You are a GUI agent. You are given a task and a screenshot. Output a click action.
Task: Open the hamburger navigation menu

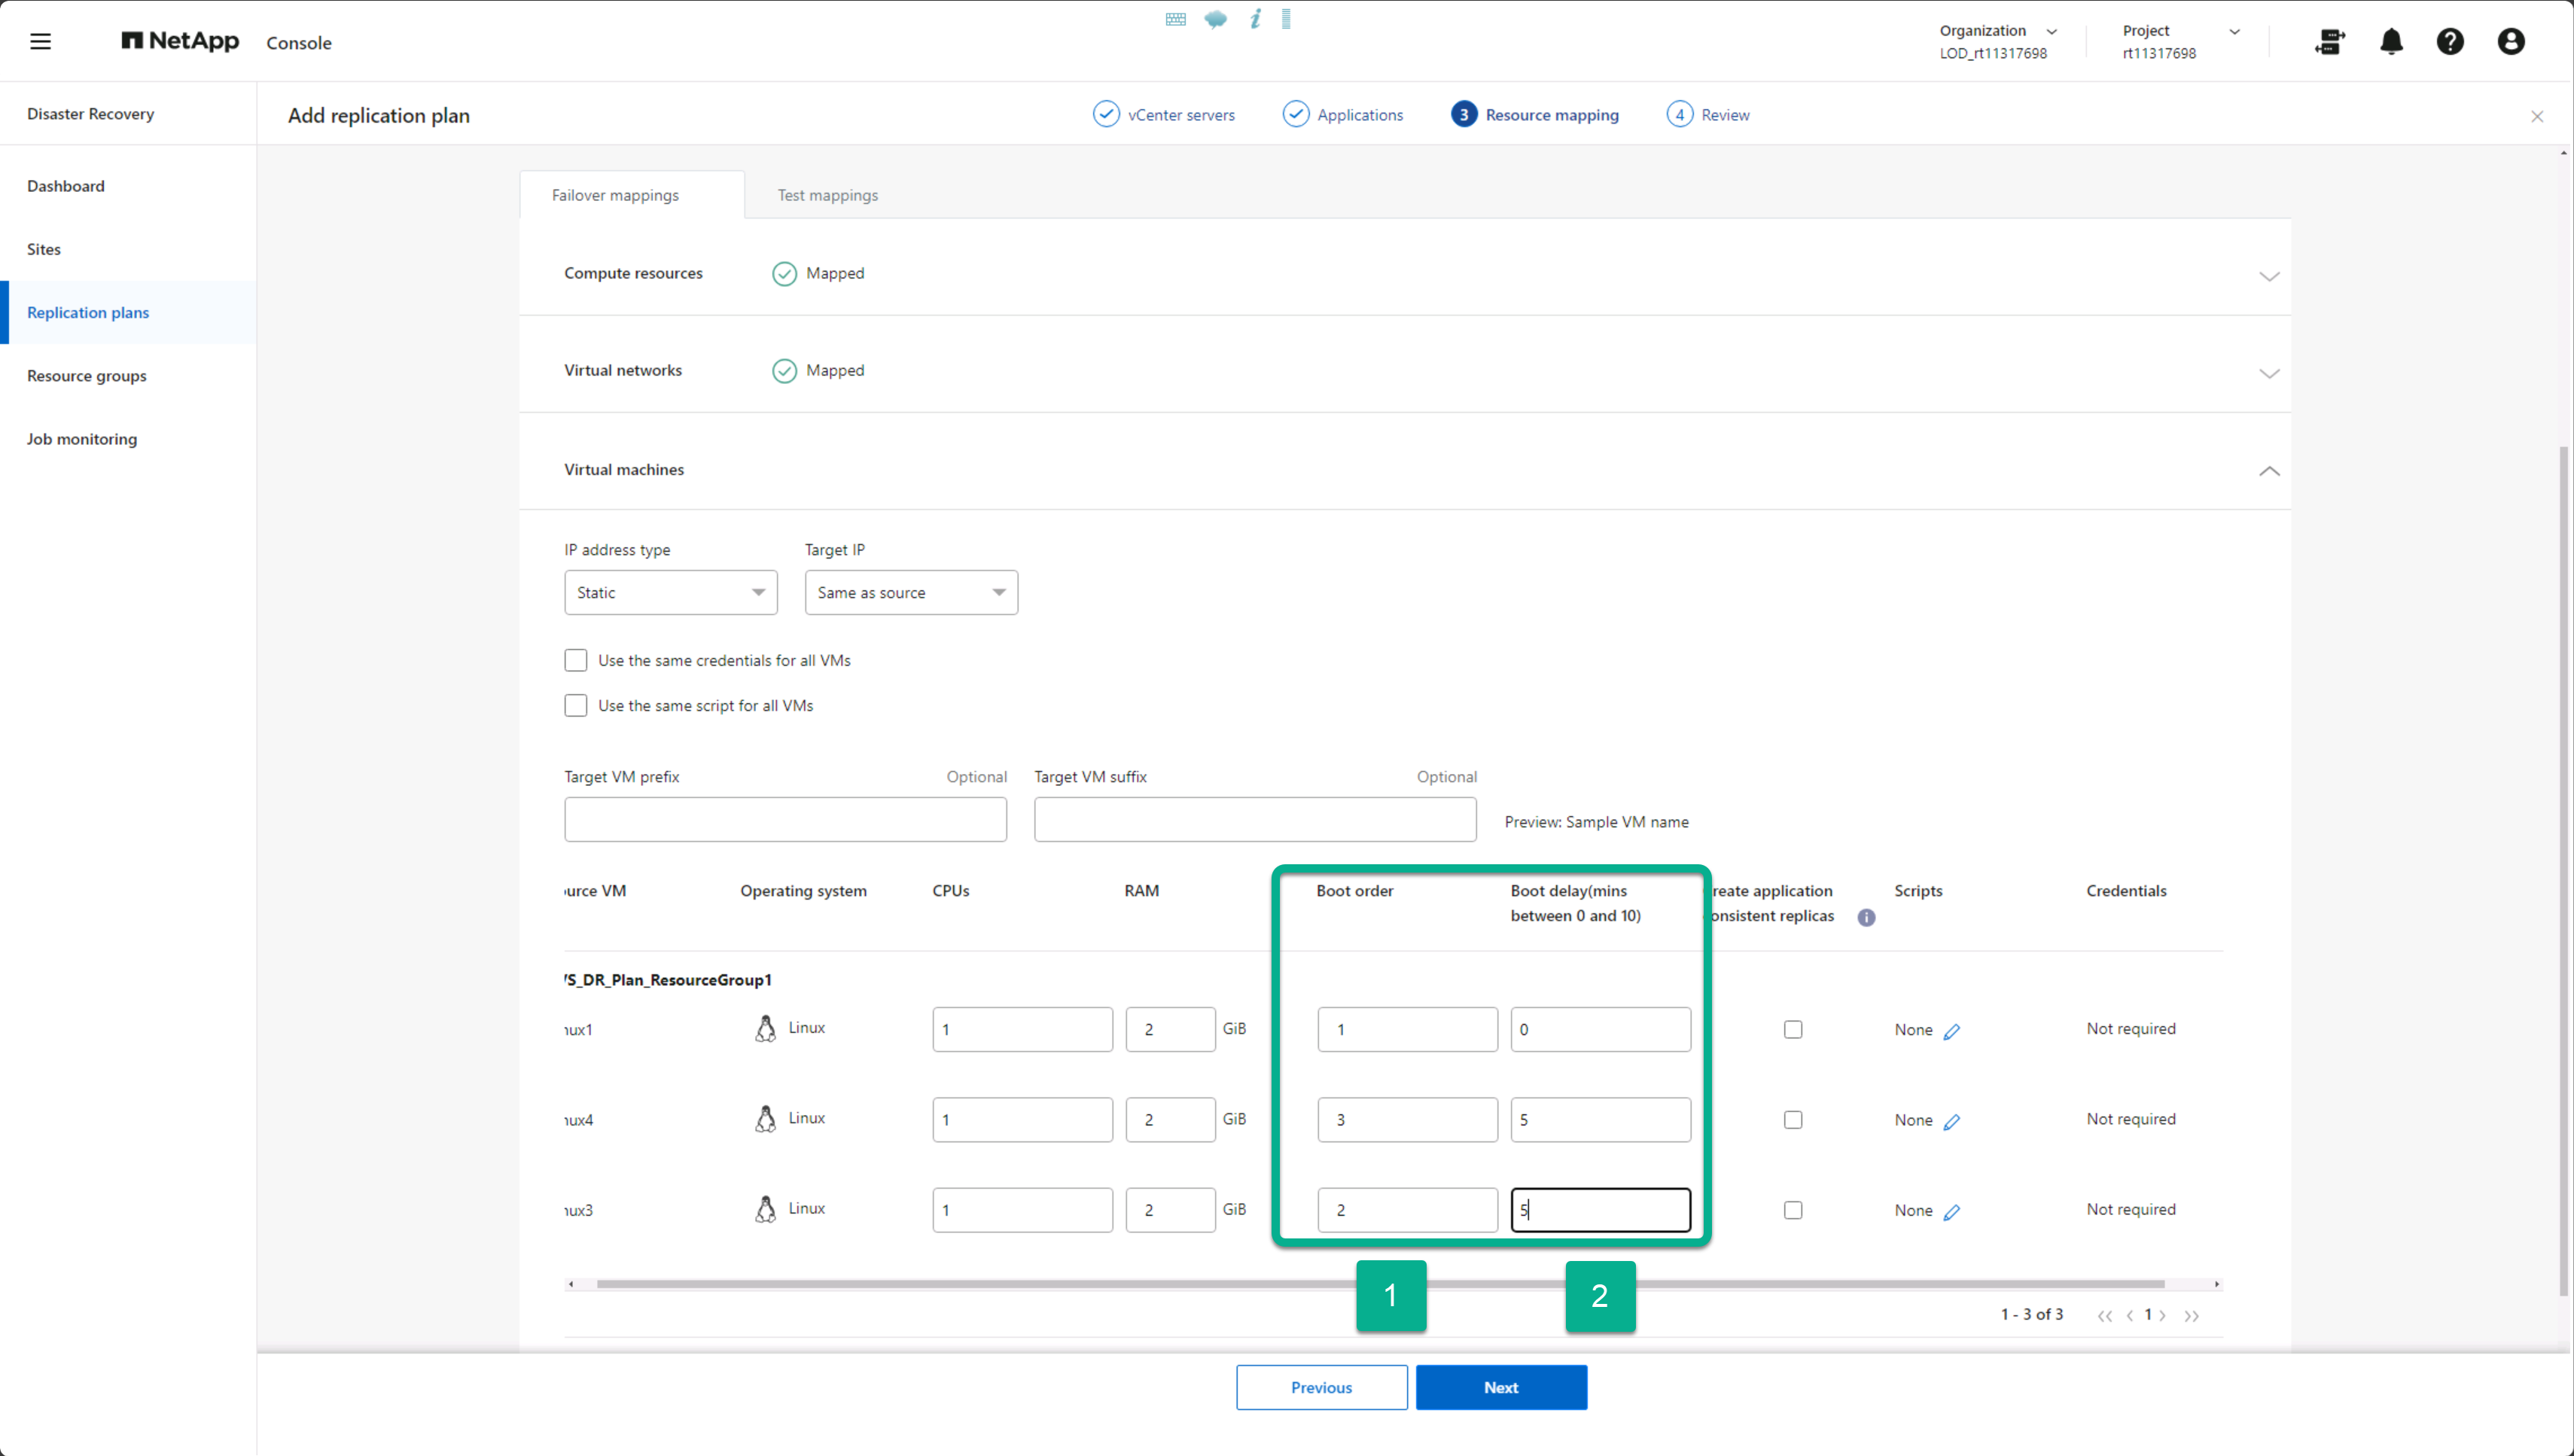(40, 42)
